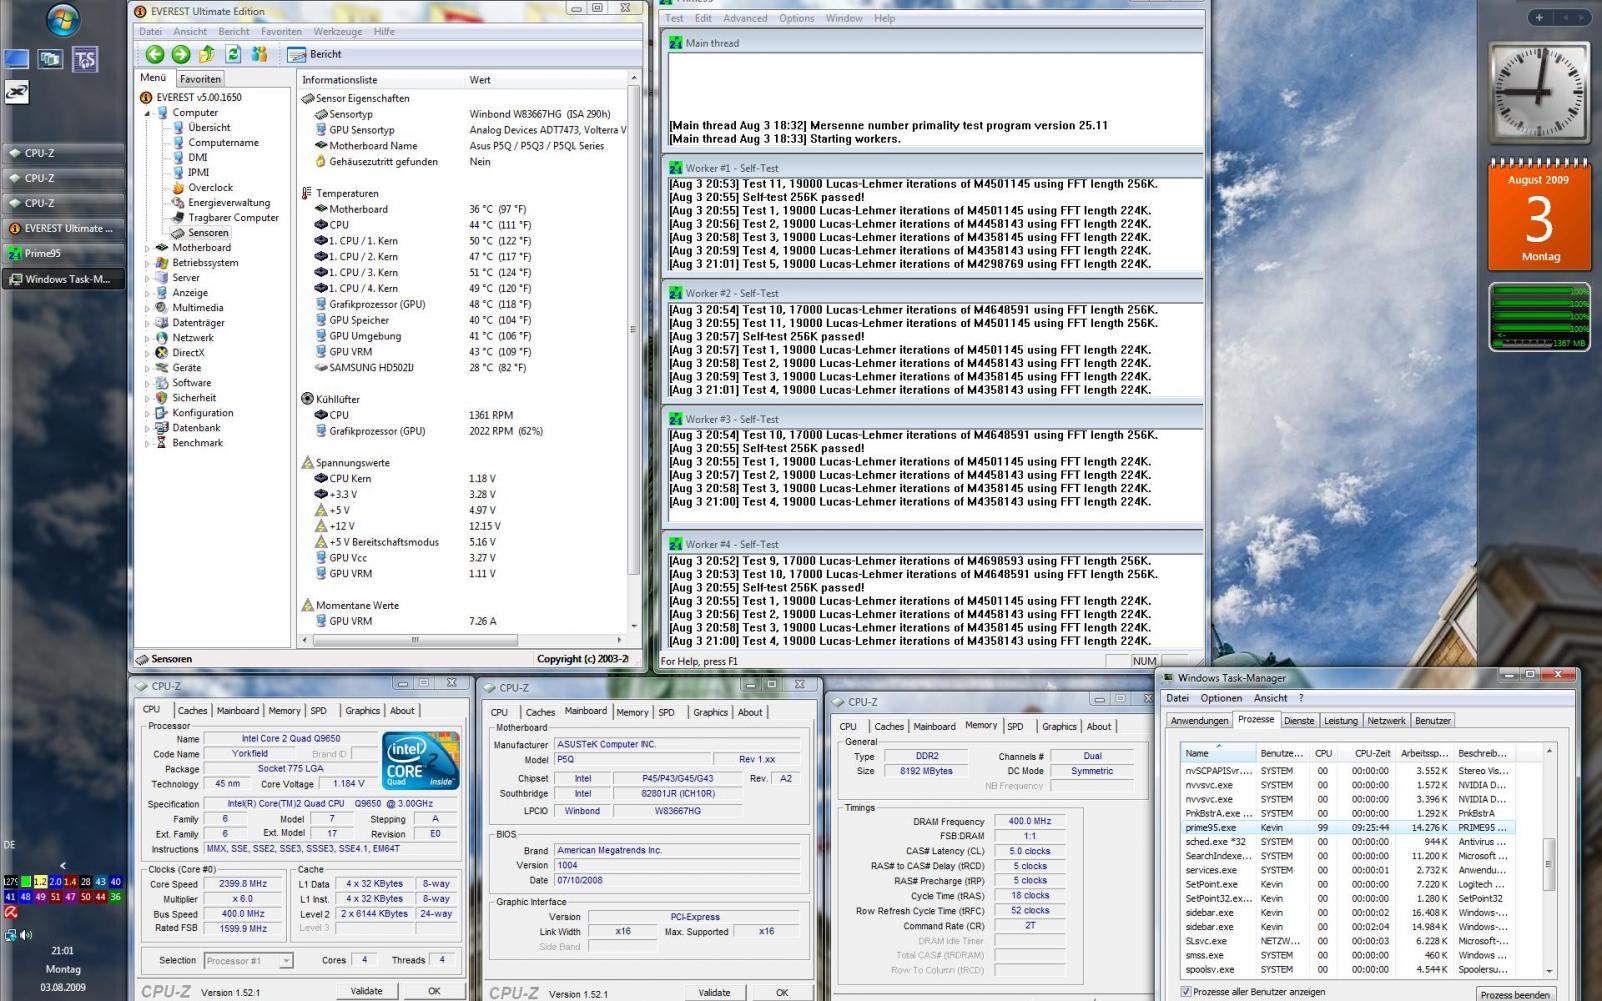Click the Windows Task-Manager taskbar button
The height and width of the screenshot is (1001, 1602).
click(x=62, y=279)
